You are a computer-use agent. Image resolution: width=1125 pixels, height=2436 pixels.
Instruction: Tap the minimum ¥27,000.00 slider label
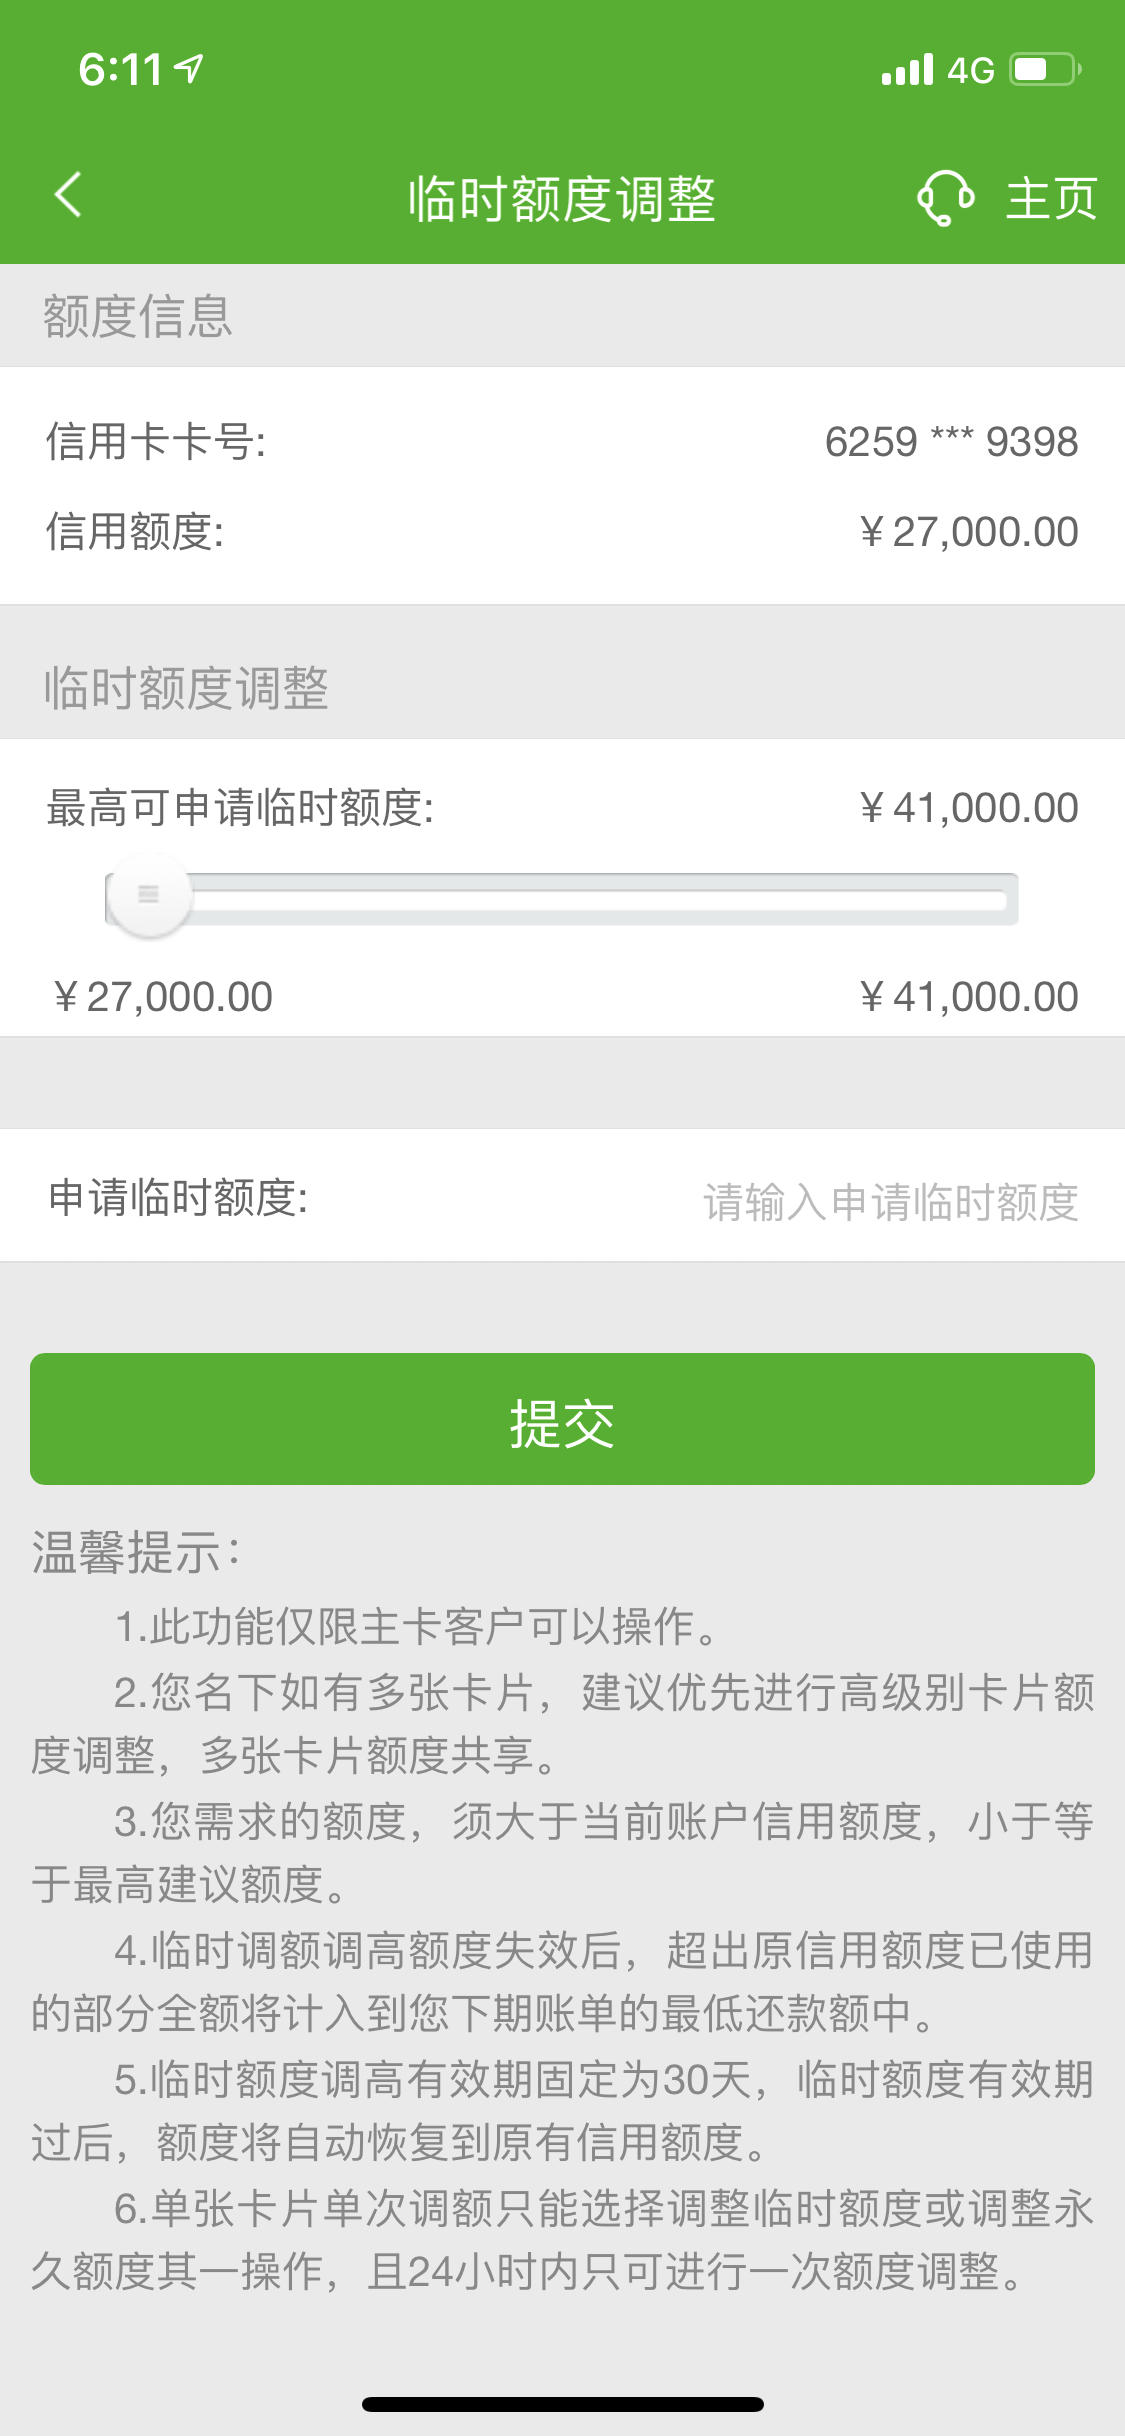pyautogui.click(x=162, y=997)
